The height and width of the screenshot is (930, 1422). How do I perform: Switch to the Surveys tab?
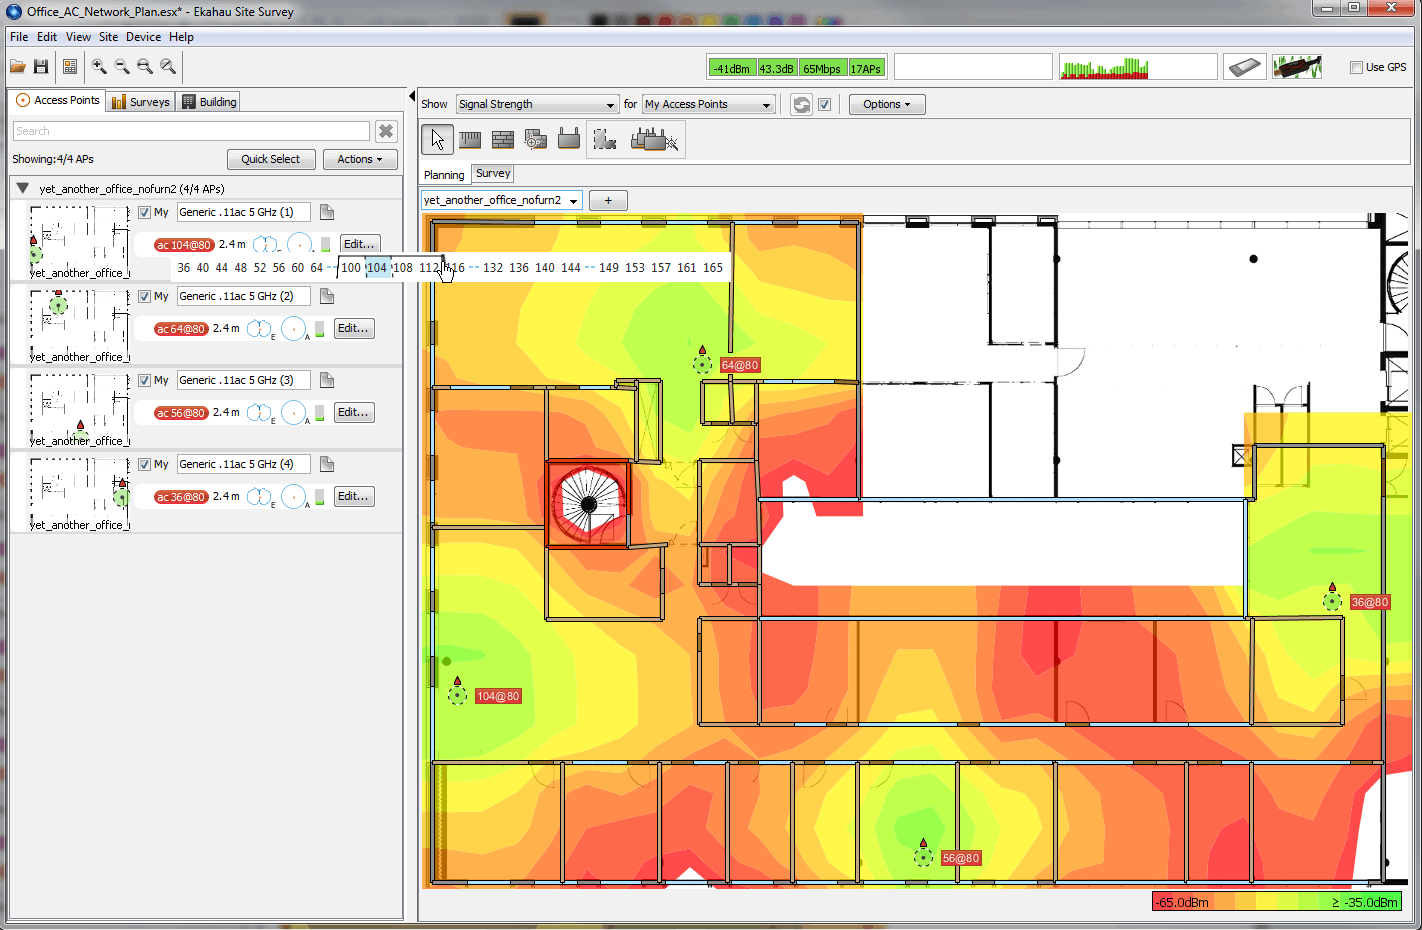(140, 102)
